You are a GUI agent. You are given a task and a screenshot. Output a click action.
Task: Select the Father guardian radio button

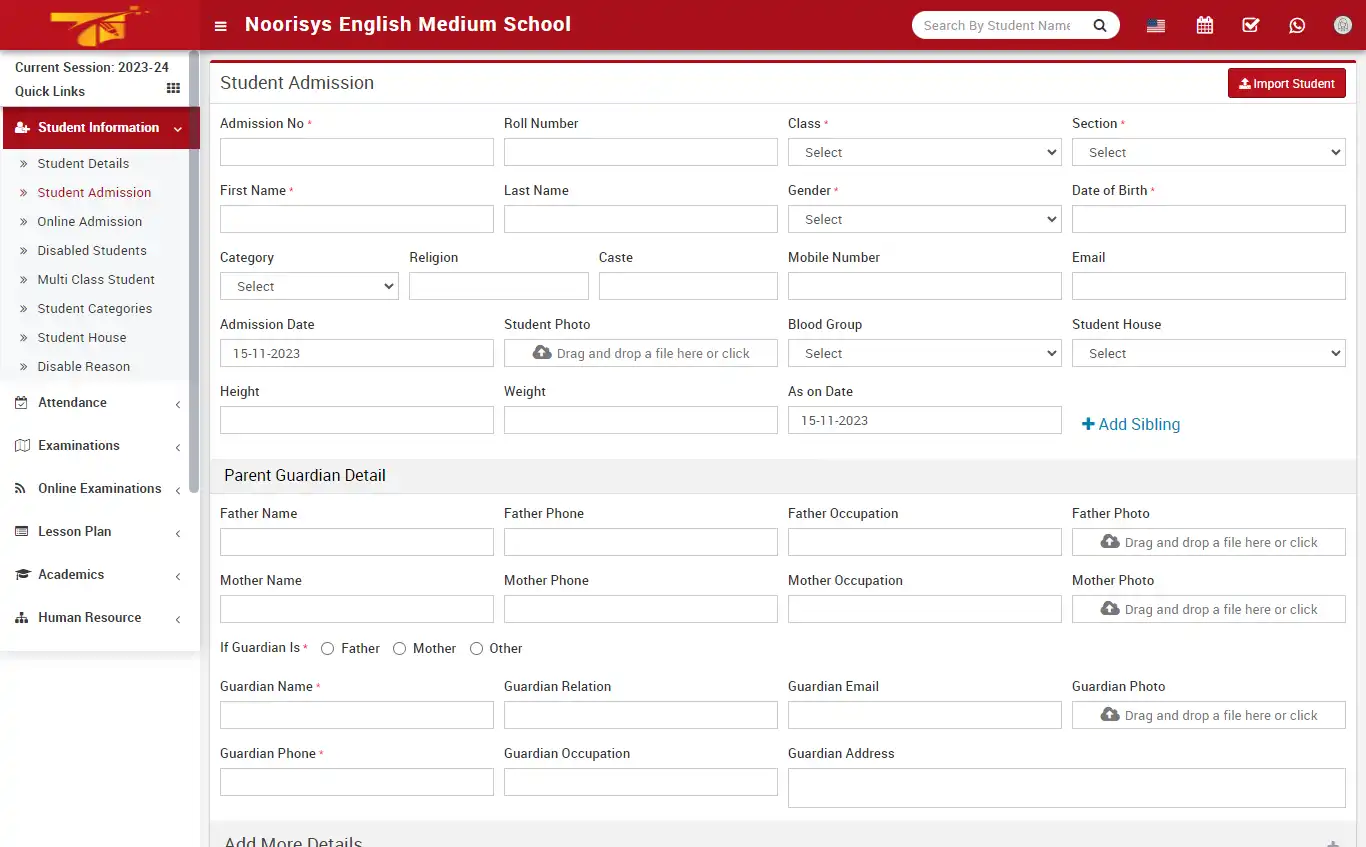[327, 648]
